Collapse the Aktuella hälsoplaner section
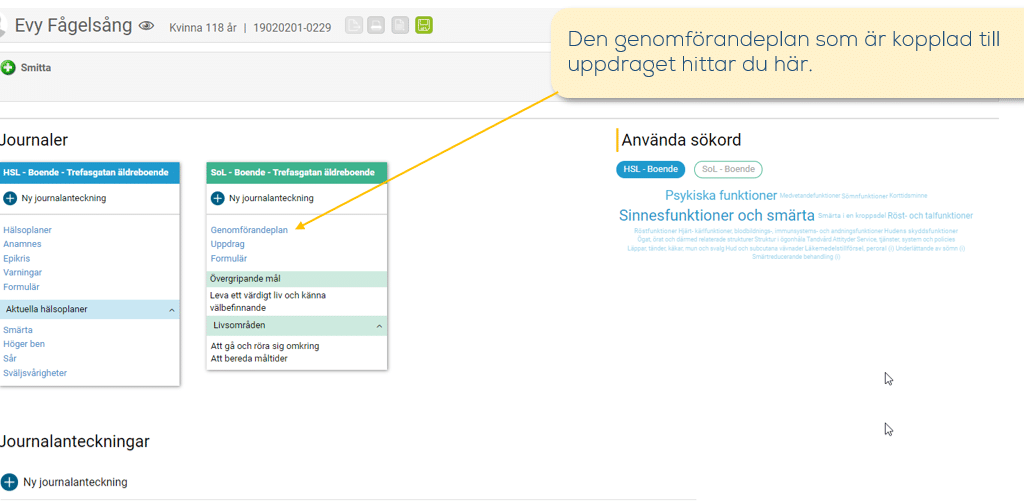Image resolution: width=1024 pixels, height=503 pixels. (171, 310)
